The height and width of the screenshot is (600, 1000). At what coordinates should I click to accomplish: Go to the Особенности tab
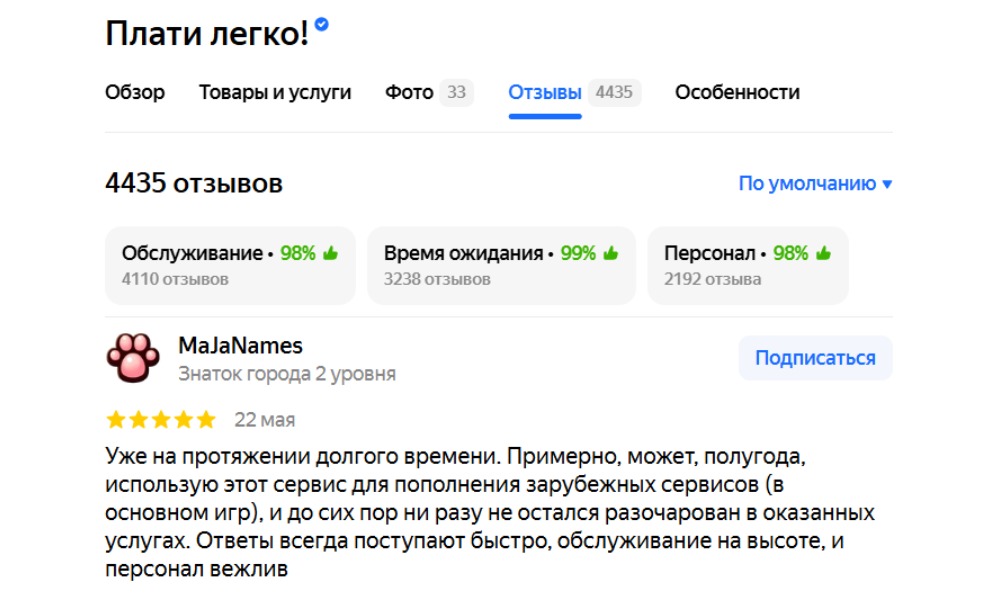click(x=737, y=93)
